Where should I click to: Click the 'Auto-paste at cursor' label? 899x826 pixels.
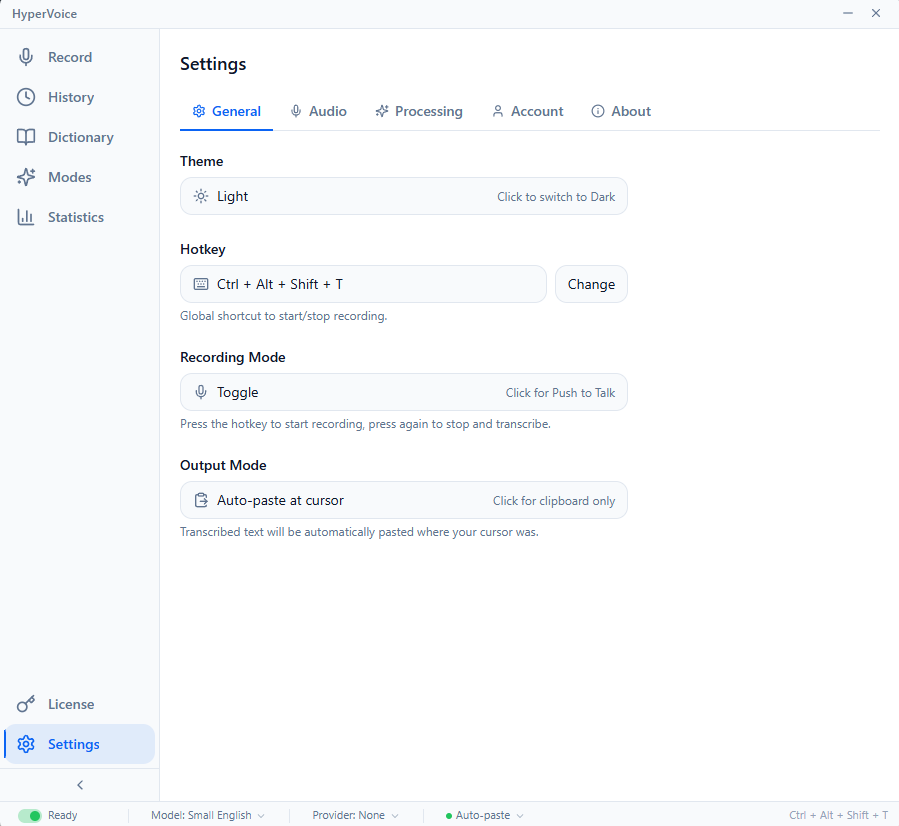pyautogui.click(x=280, y=500)
